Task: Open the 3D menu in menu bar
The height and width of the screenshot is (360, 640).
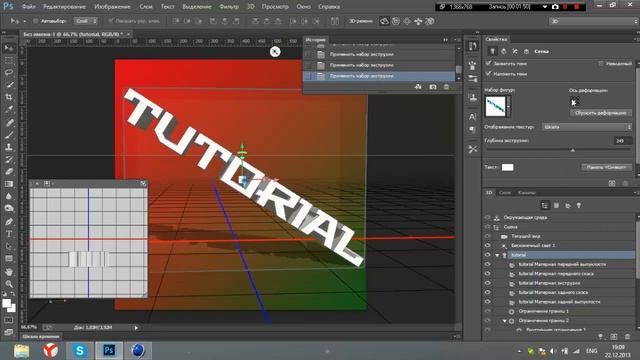Action: click(251, 7)
